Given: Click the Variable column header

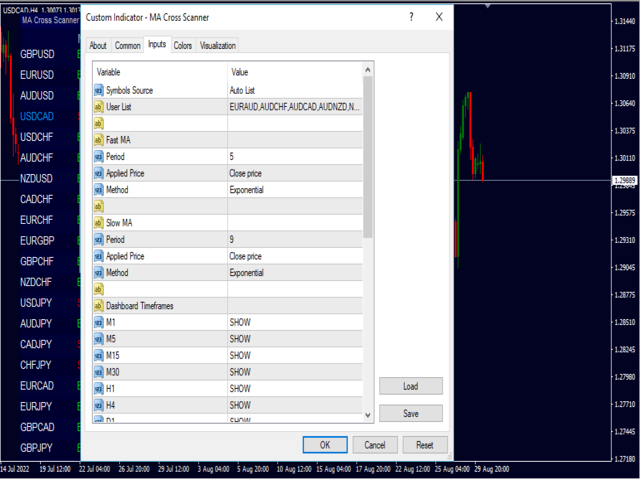Looking at the screenshot, I should tap(160, 72).
